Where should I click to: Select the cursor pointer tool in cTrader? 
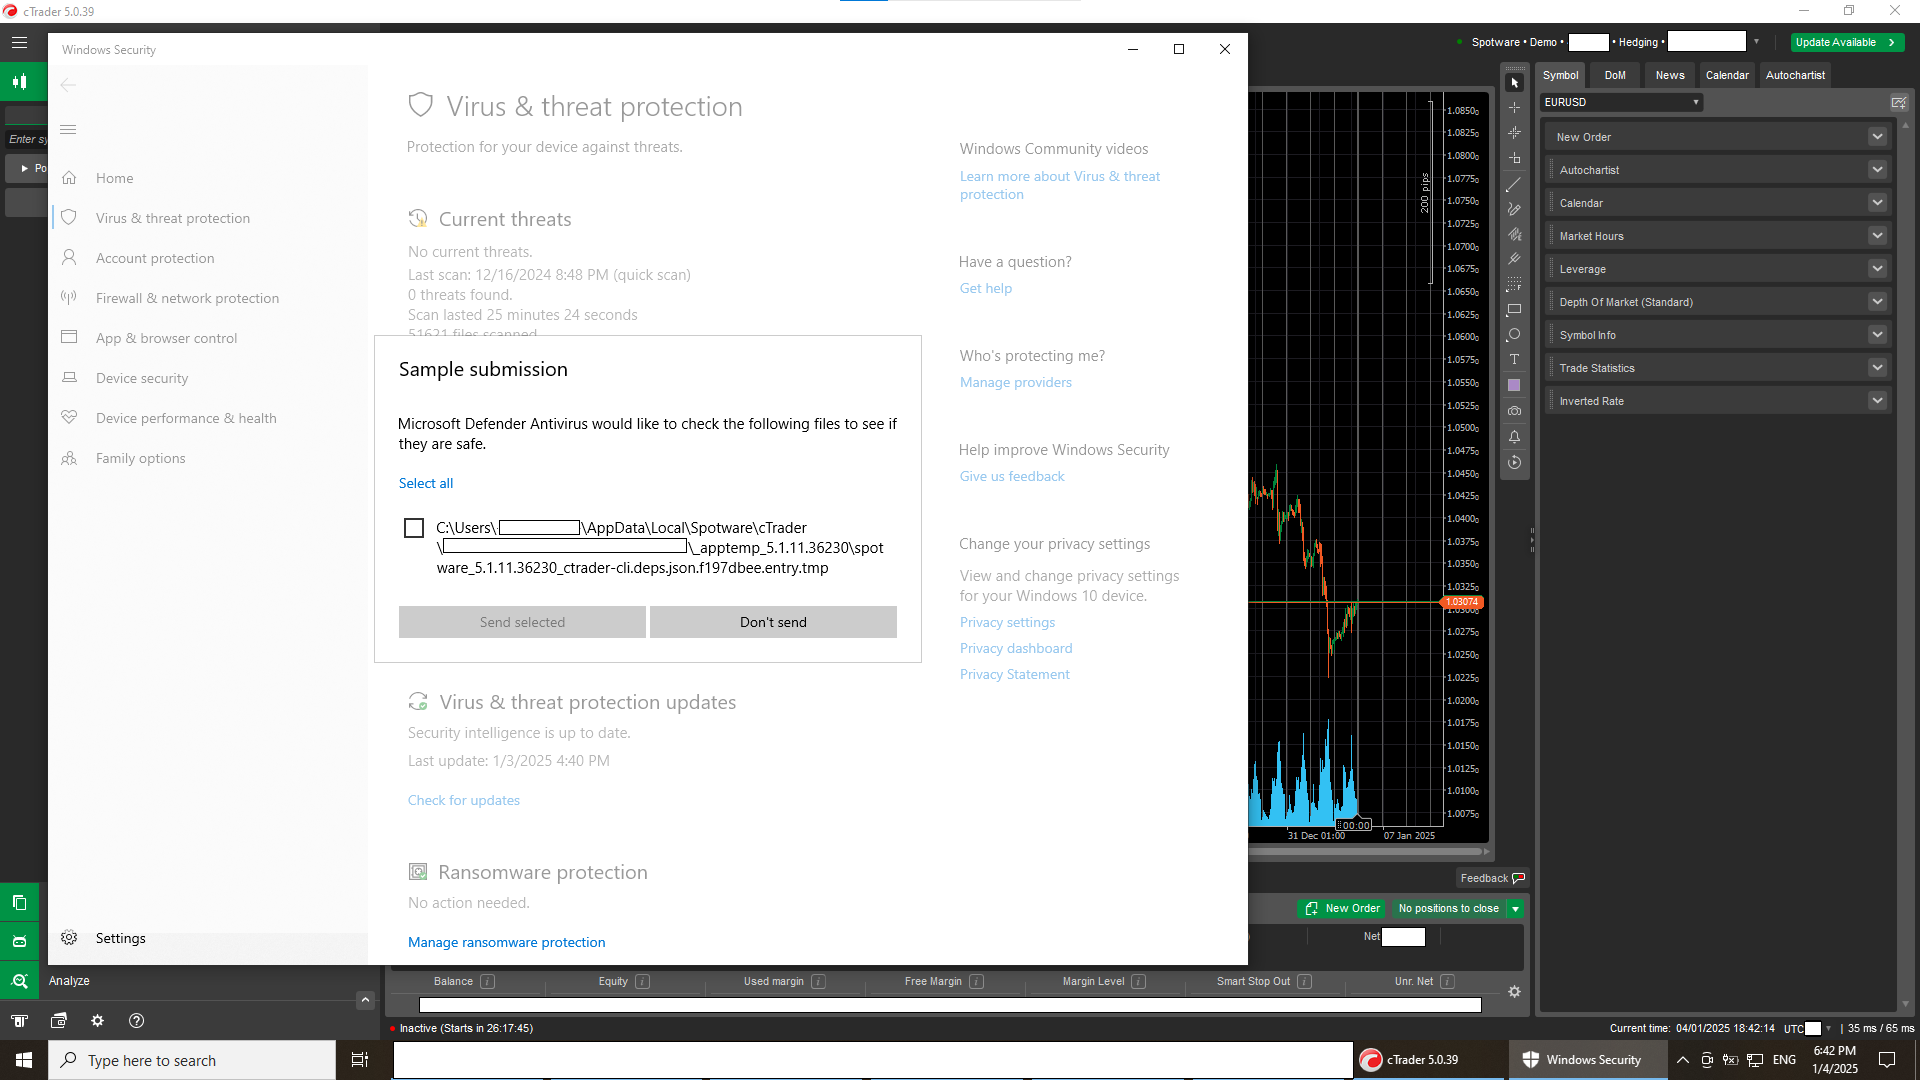1514,83
